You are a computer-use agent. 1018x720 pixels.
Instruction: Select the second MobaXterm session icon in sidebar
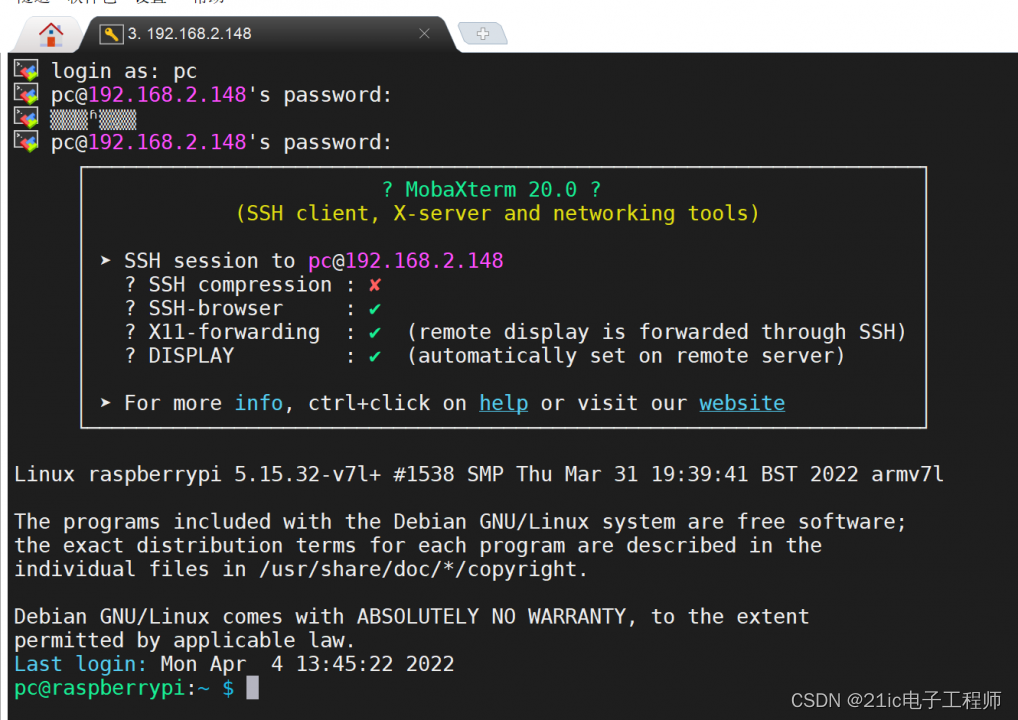[x=25, y=94]
